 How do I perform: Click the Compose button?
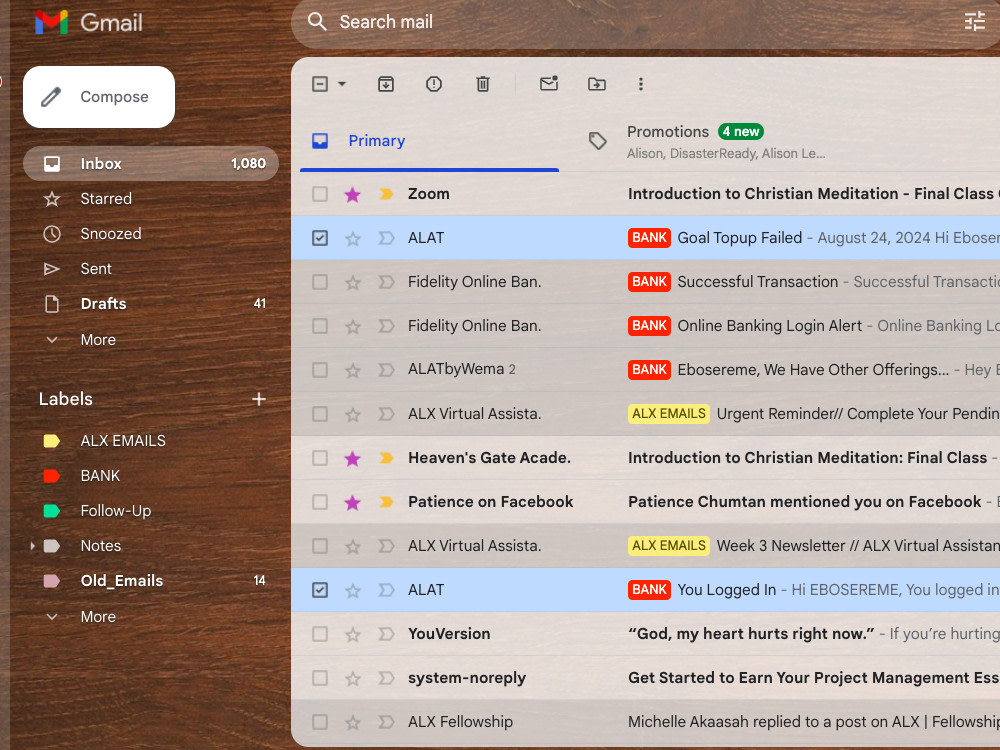[x=99, y=97]
